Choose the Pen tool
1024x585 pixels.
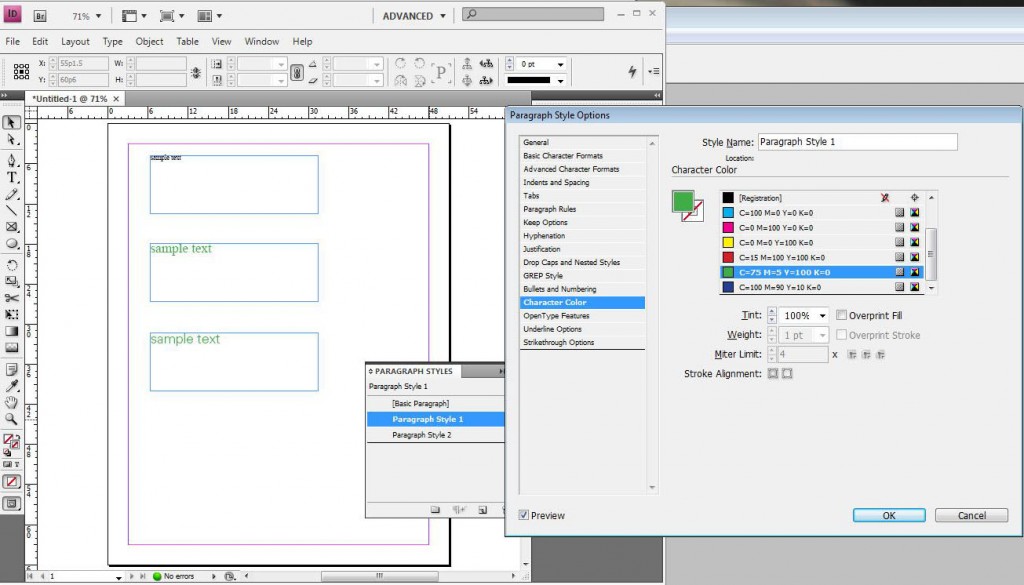point(11,161)
